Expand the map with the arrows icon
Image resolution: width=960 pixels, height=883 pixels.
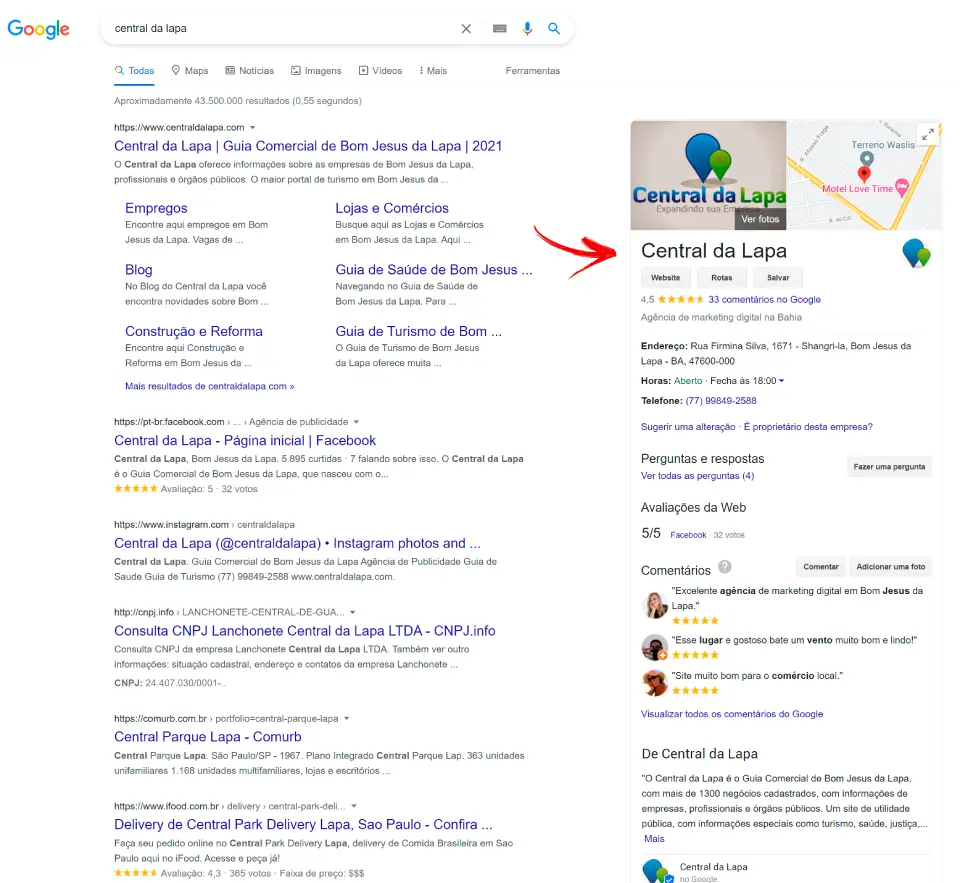click(x=928, y=134)
